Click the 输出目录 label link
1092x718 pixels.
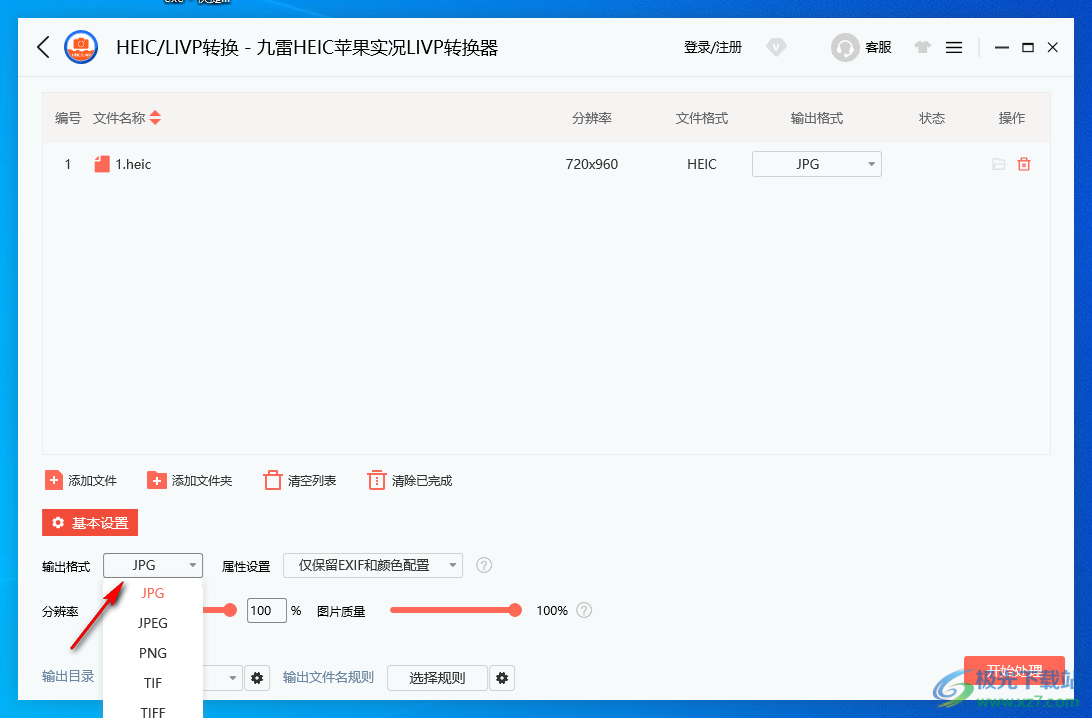tap(68, 676)
